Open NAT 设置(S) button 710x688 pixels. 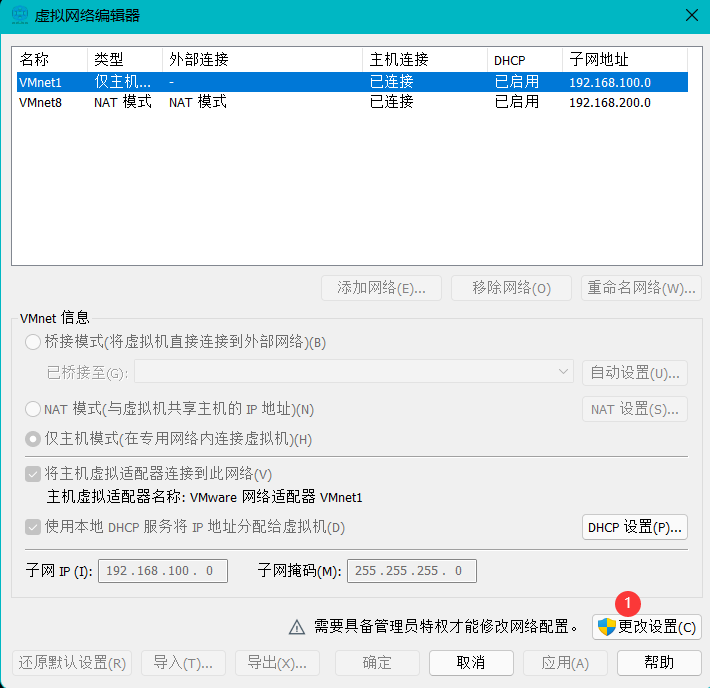[x=635, y=409]
